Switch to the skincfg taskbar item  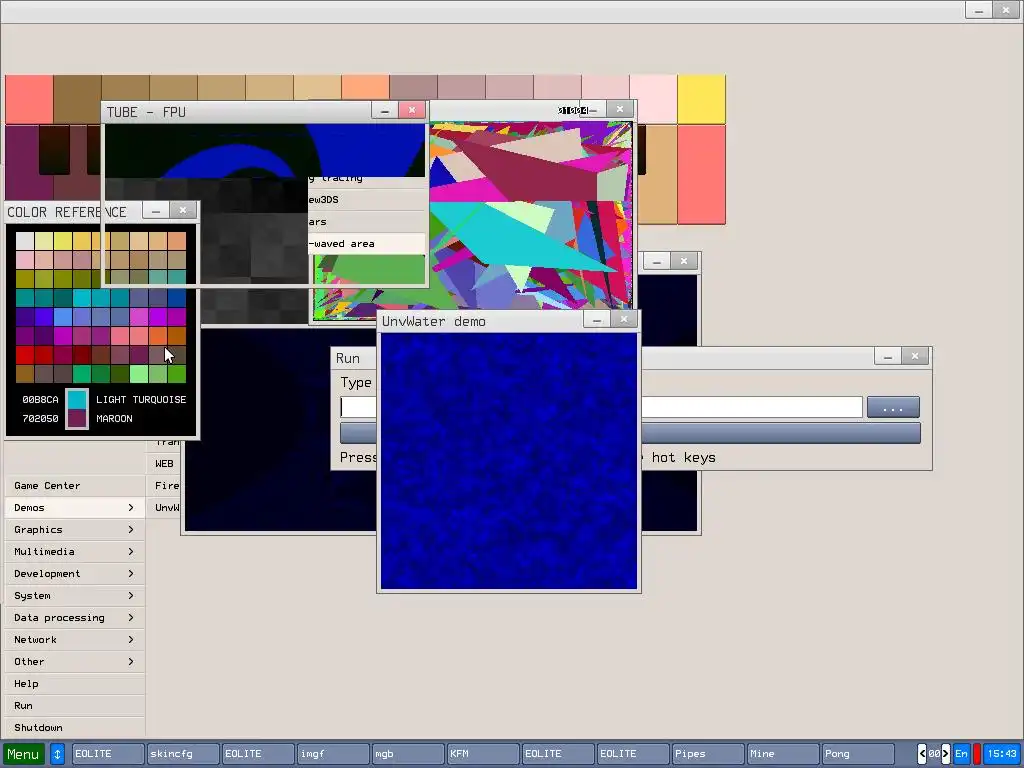[183, 754]
